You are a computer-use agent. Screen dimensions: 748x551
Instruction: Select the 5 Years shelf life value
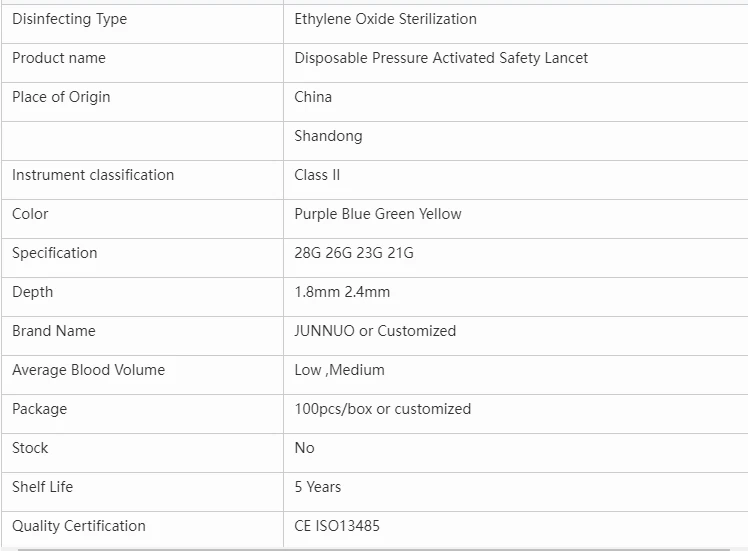pos(318,487)
